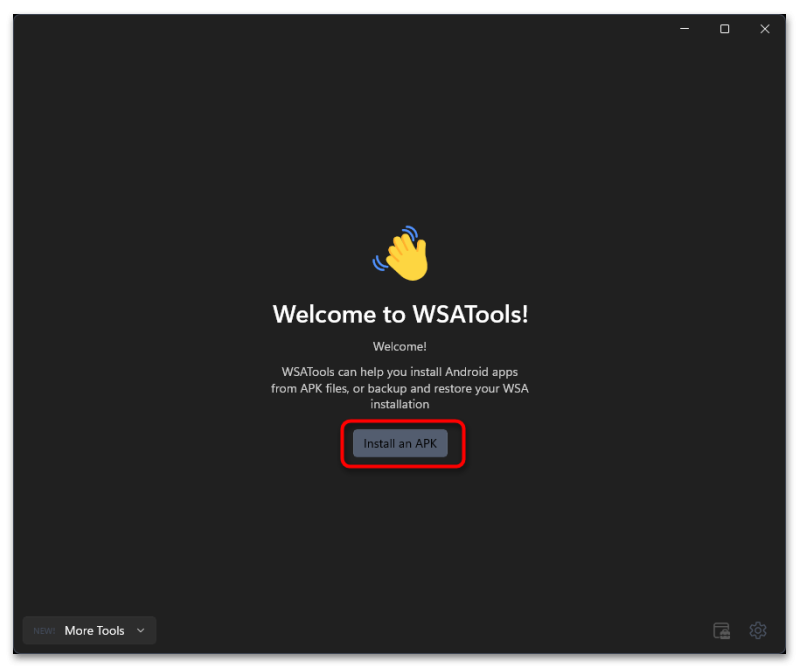Close the WSATools window
Viewport: 800px width, 668px height.
(x=765, y=29)
